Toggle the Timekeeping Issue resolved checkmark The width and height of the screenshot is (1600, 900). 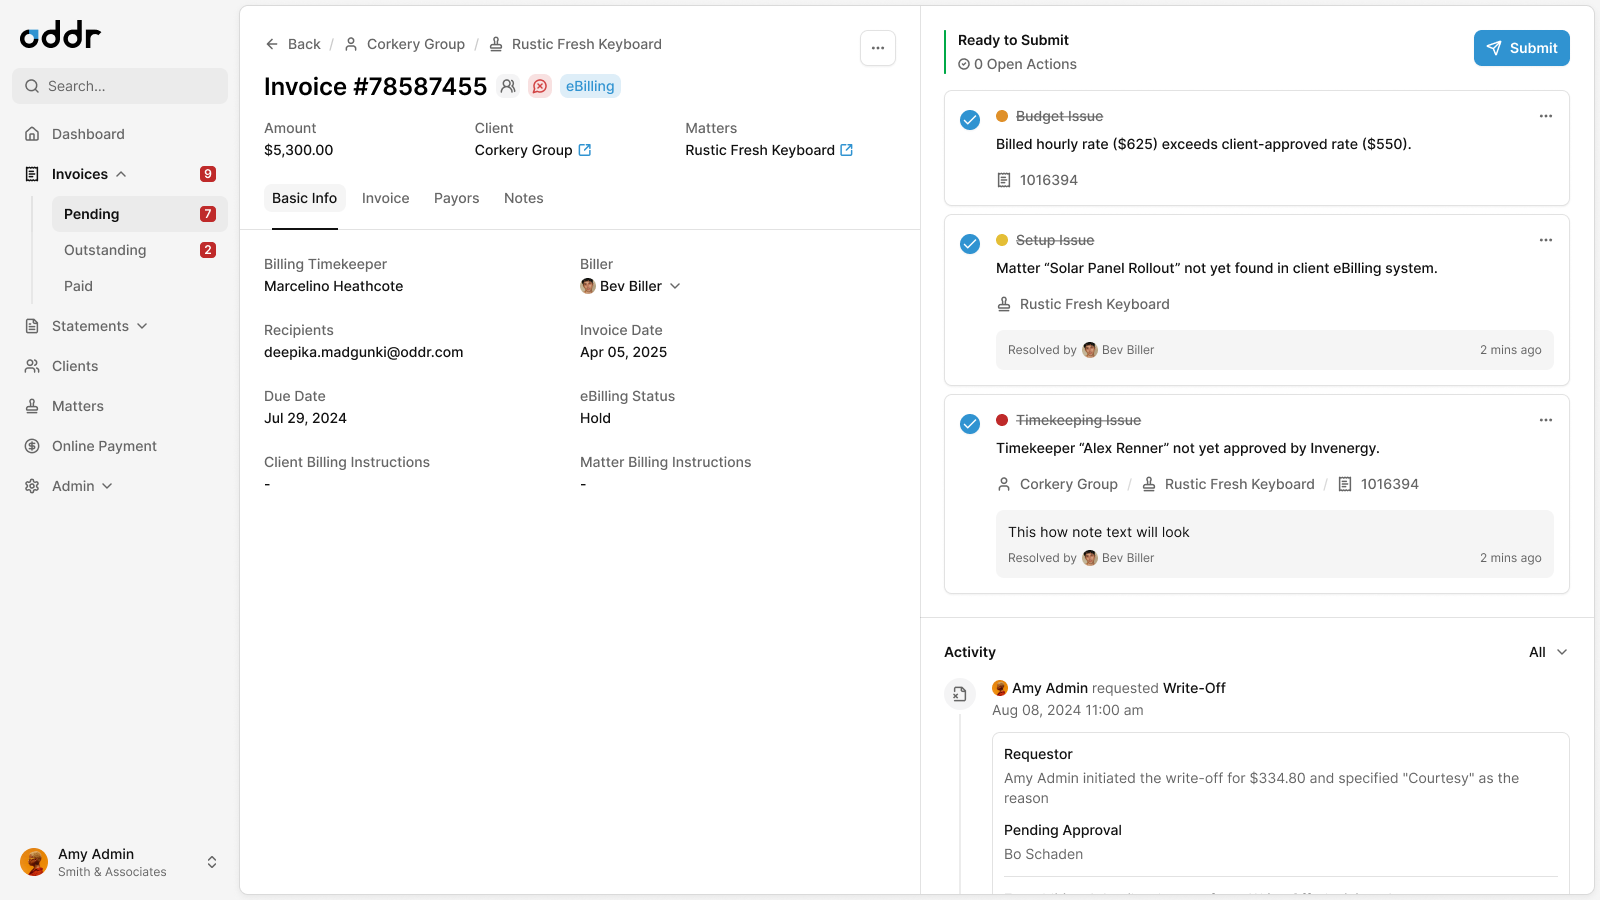pos(970,424)
